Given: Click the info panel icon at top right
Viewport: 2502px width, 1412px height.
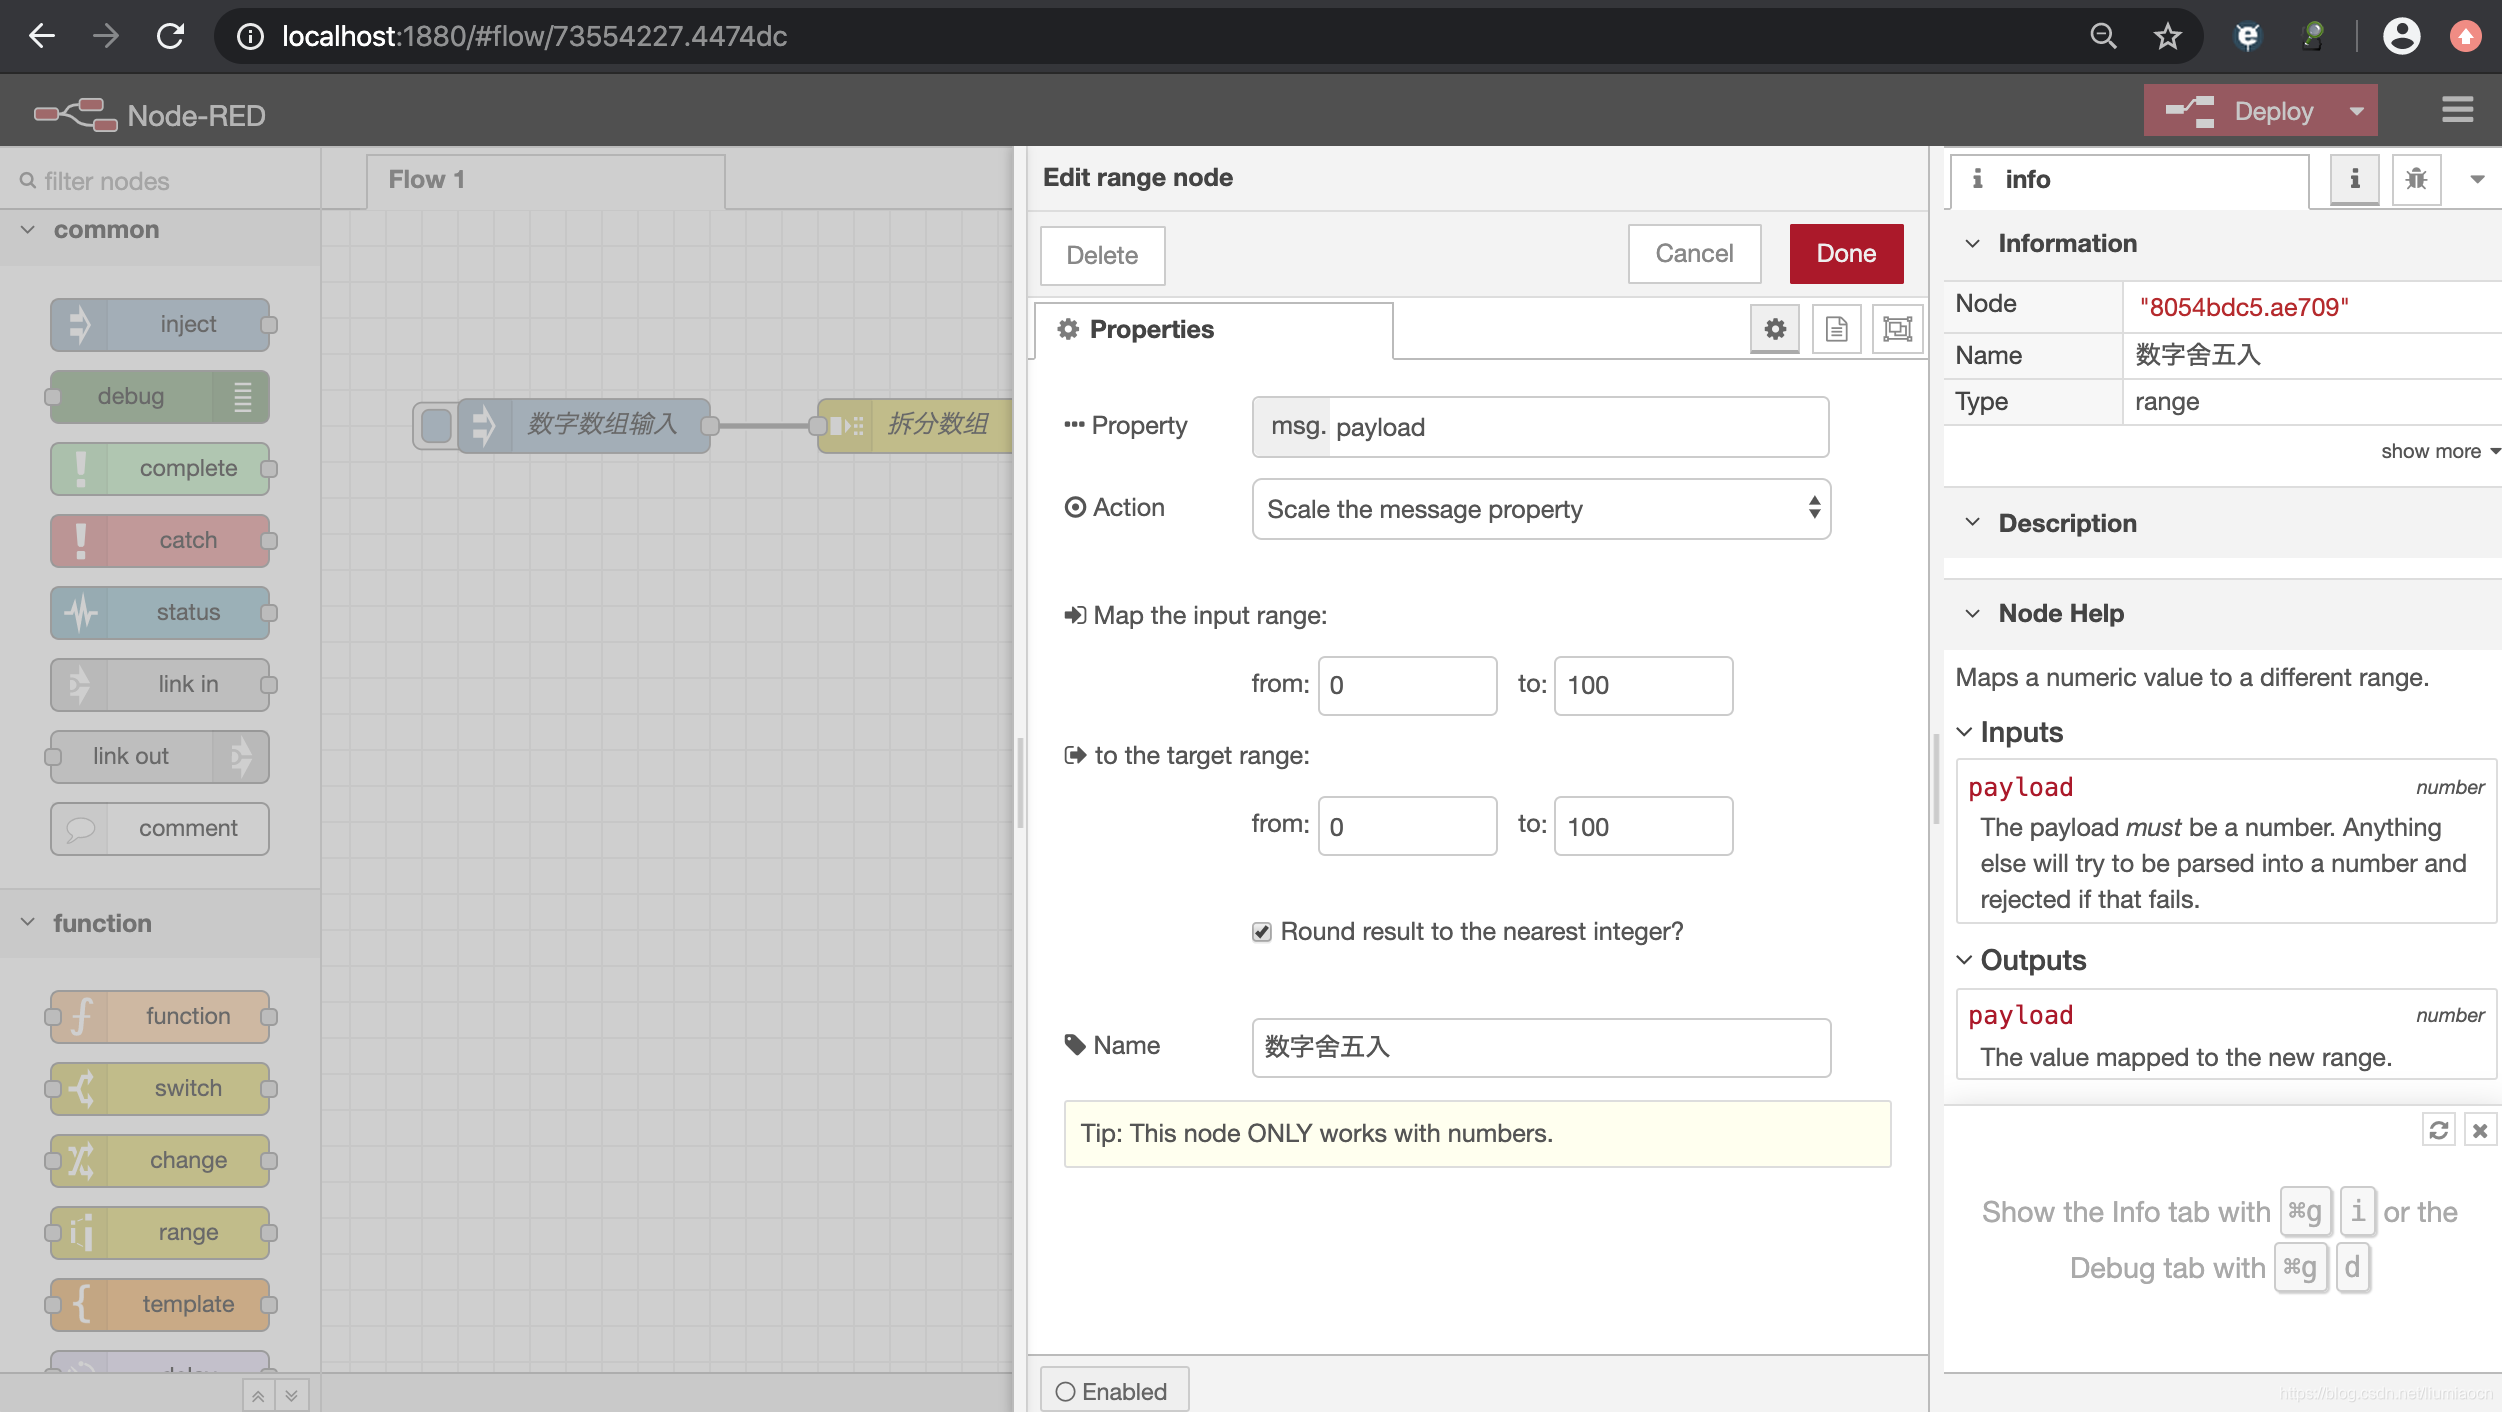Looking at the screenshot, I should (2354, 177).
